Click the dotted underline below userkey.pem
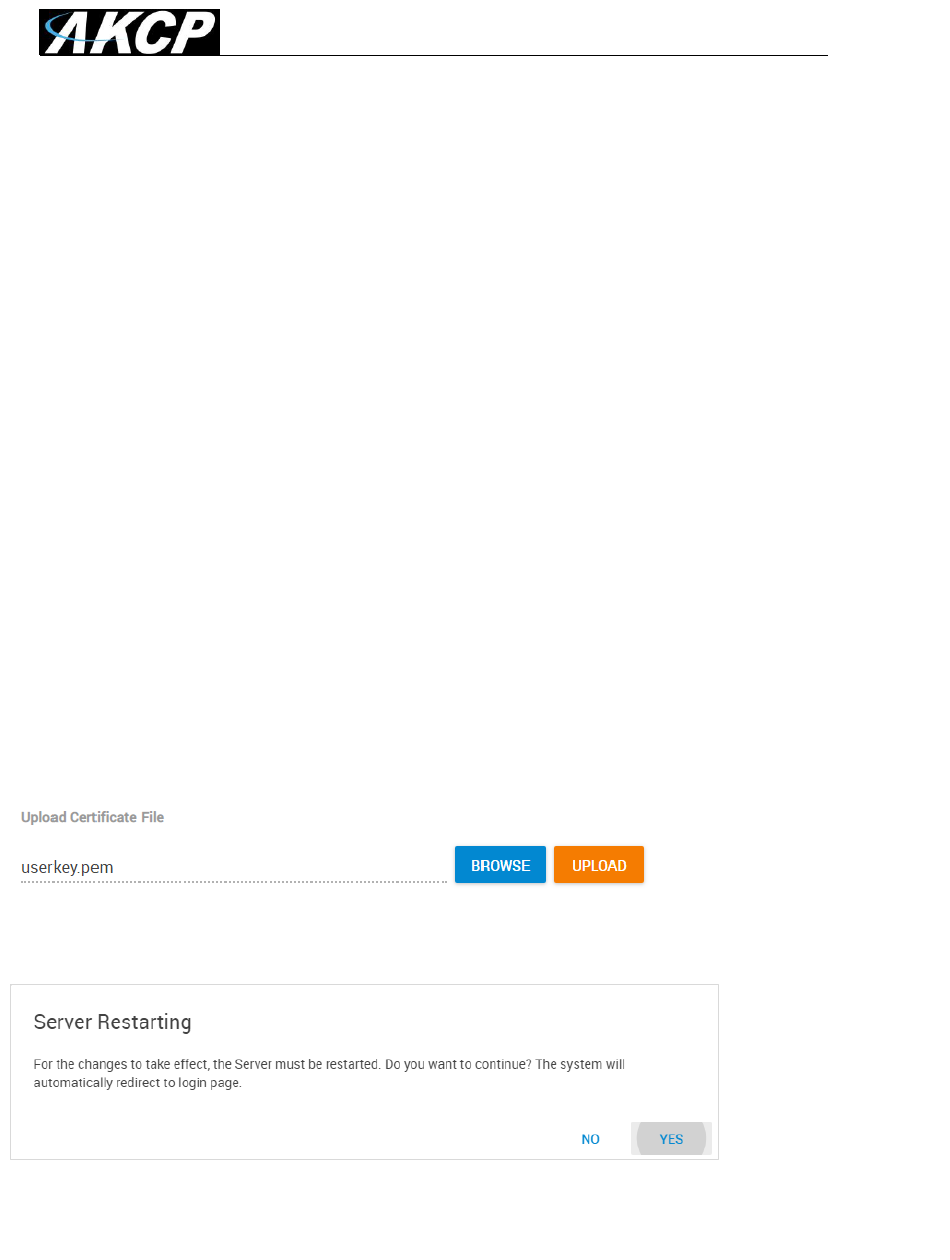This screenshot has width=950, height=1260. (x=234, y=882)
